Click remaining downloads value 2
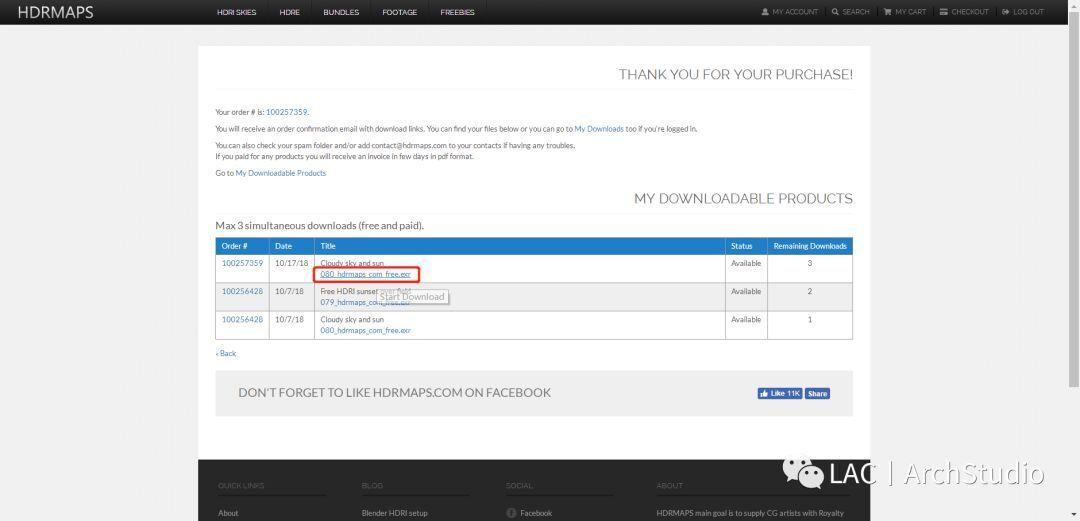 (x=810, y=292)
